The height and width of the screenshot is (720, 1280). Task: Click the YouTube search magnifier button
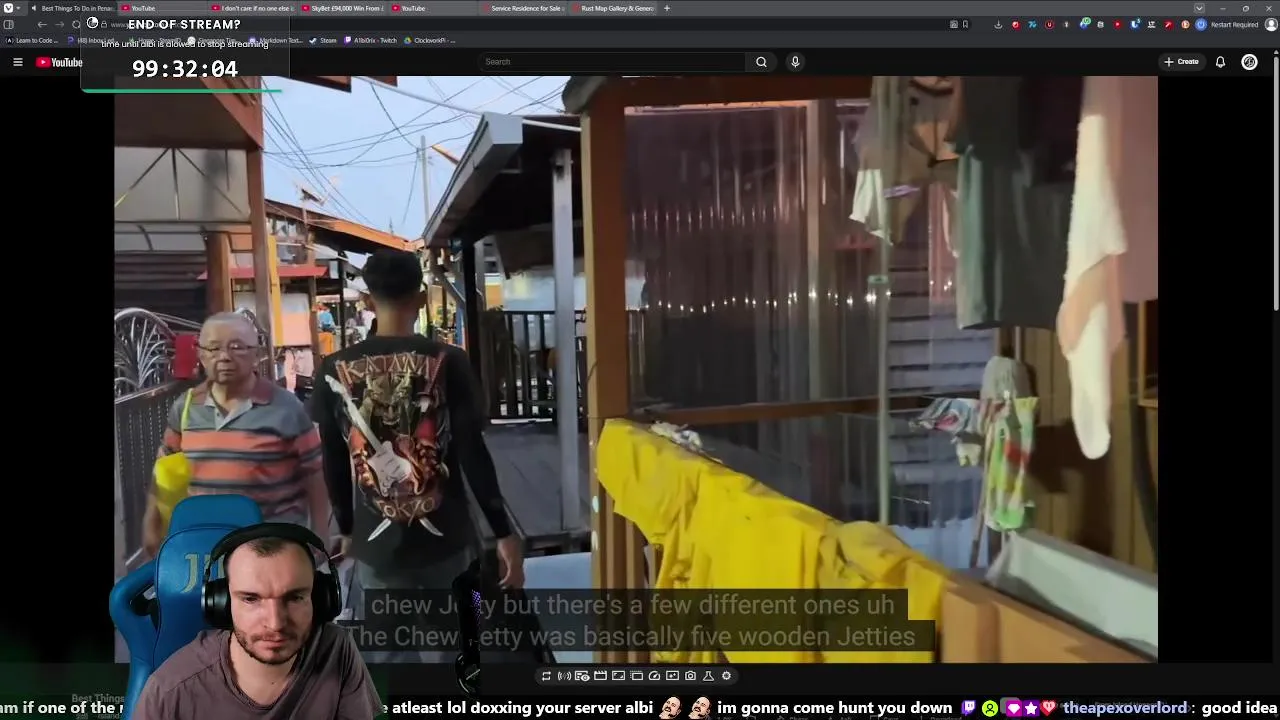click(x=761, y=62)
